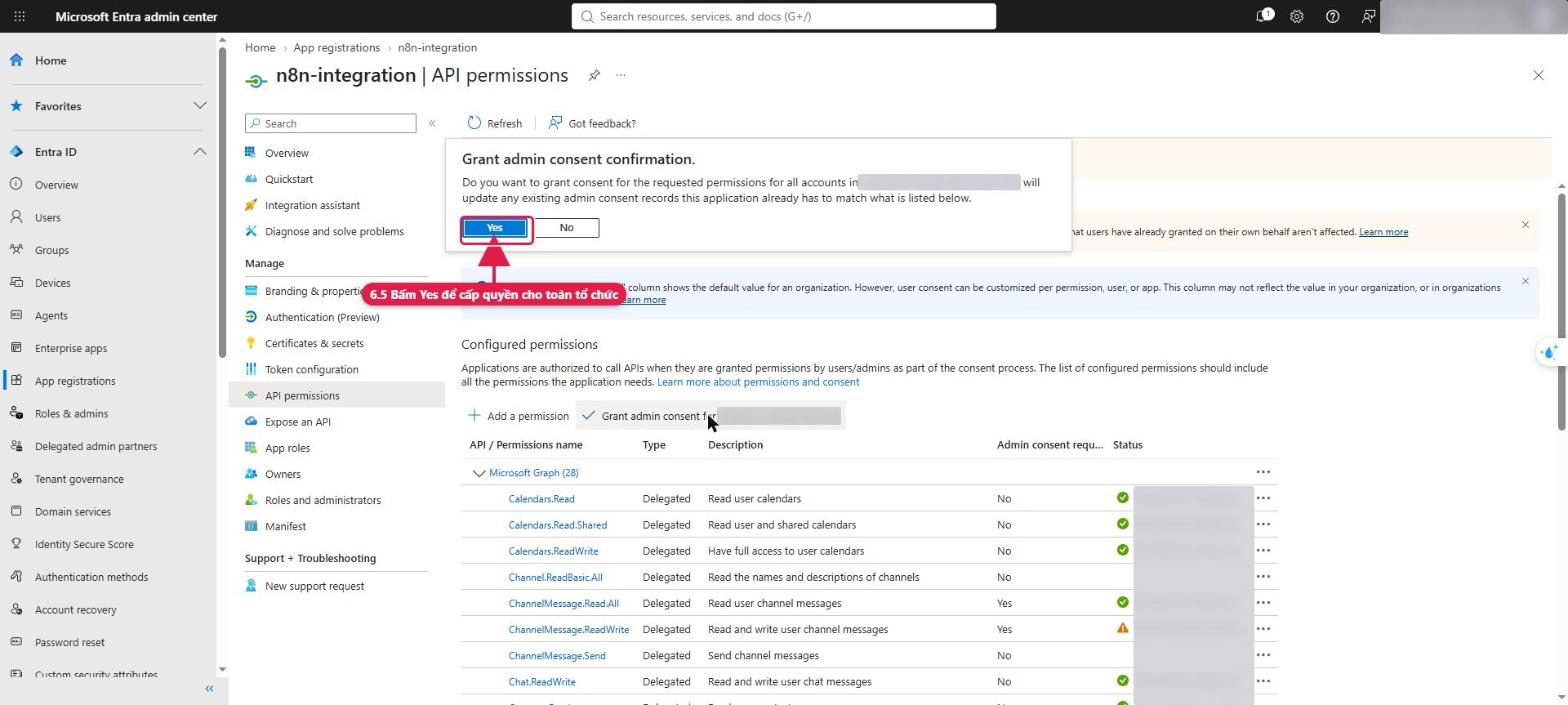The image size is (1568, 705).
Task: Open ellipsis menu for Calendars.Read row
Action: click(1263, 498)
